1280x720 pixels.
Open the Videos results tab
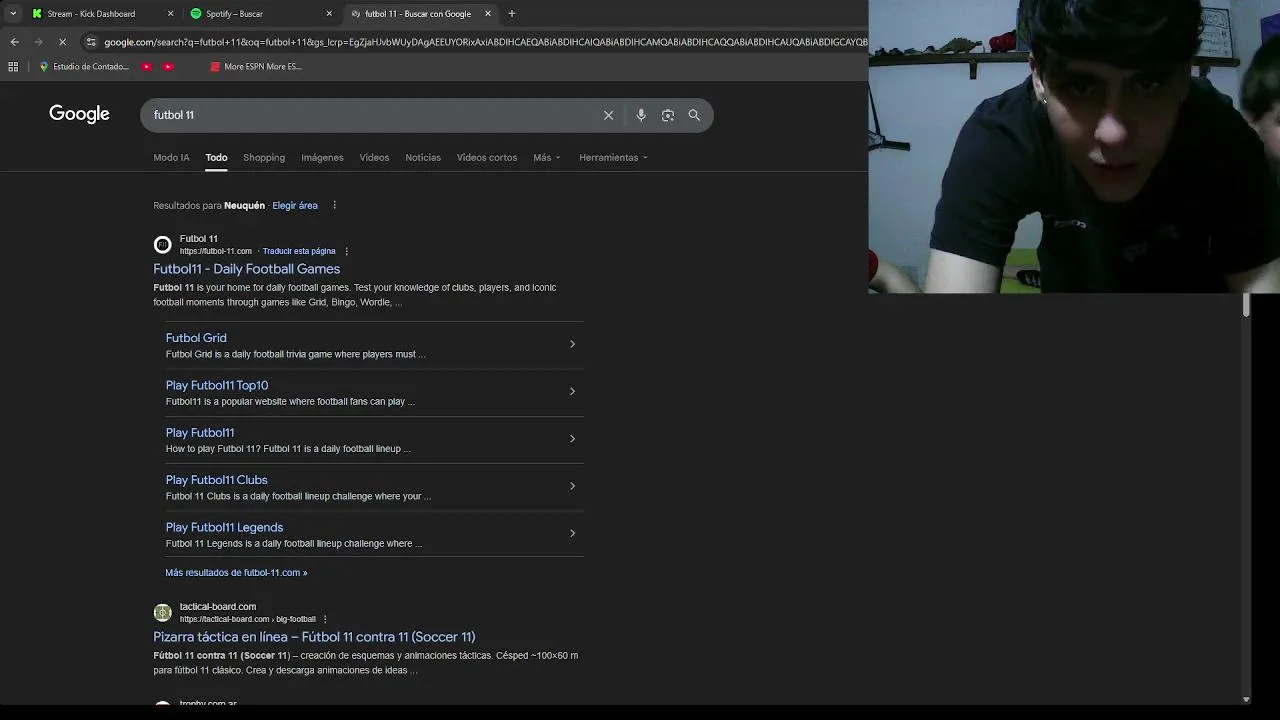[x=374, y=157]
